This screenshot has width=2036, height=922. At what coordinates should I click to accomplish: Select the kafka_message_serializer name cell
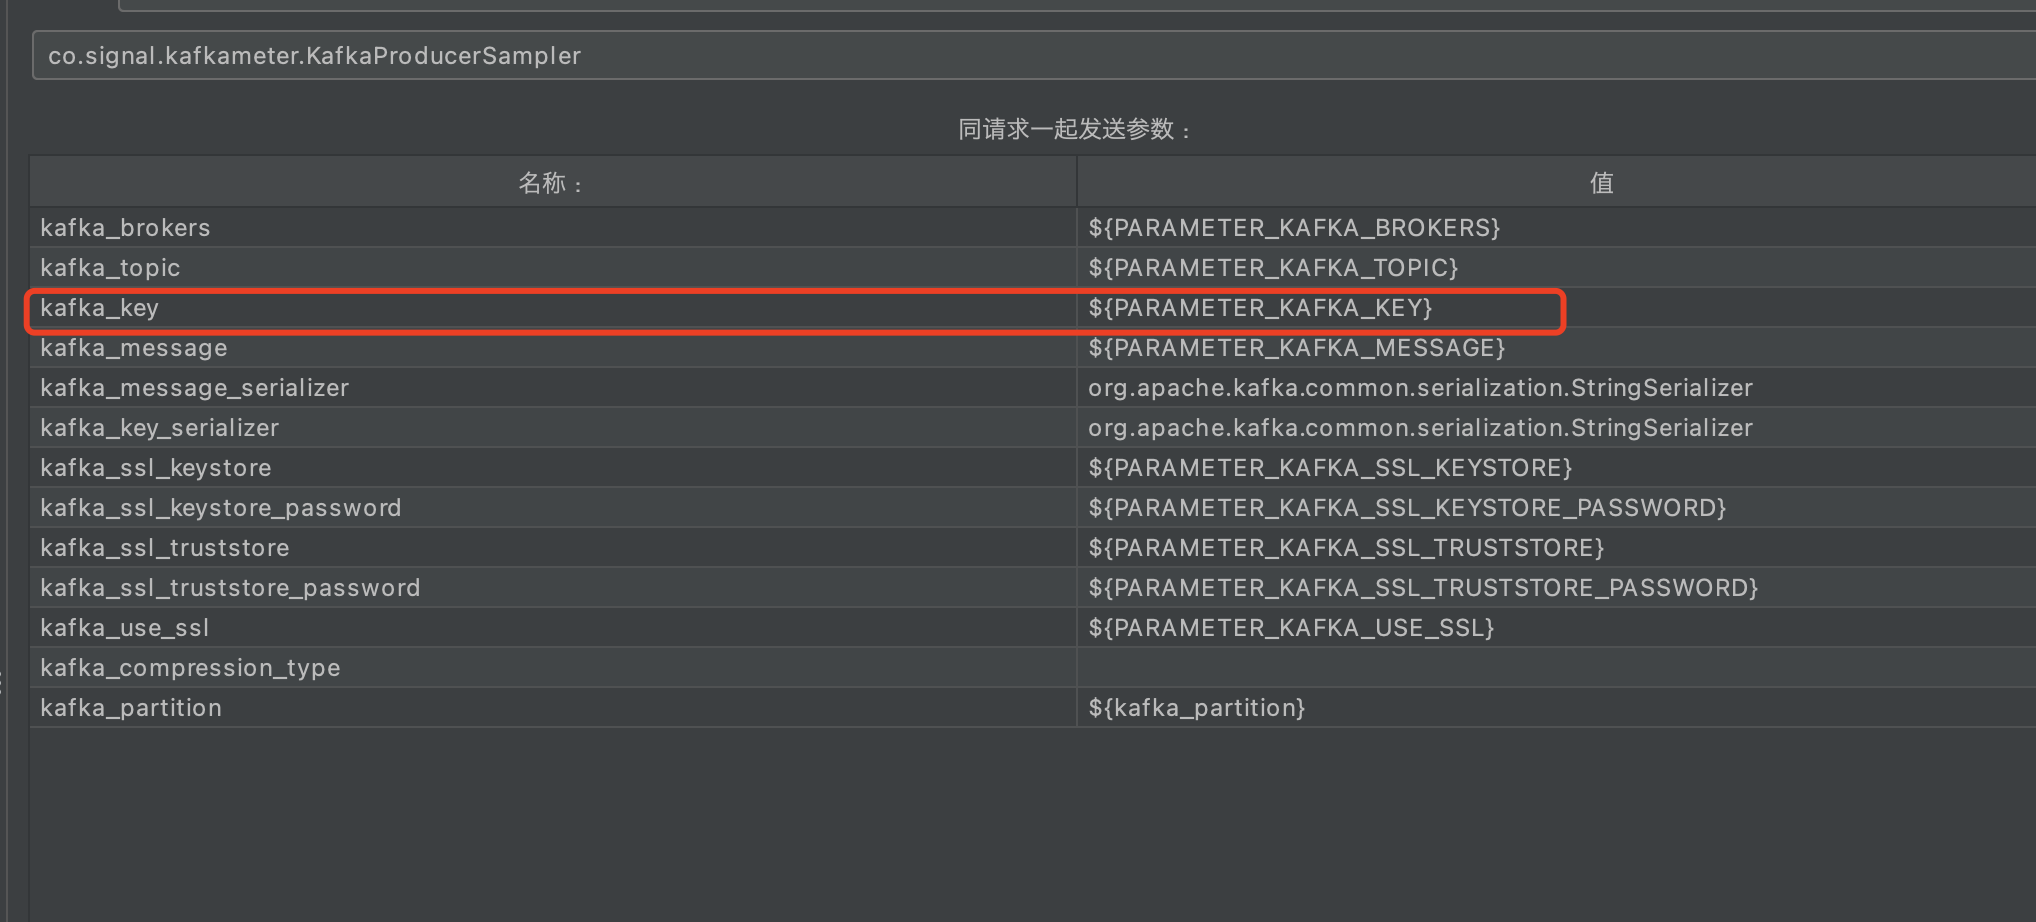coord(553,388)
